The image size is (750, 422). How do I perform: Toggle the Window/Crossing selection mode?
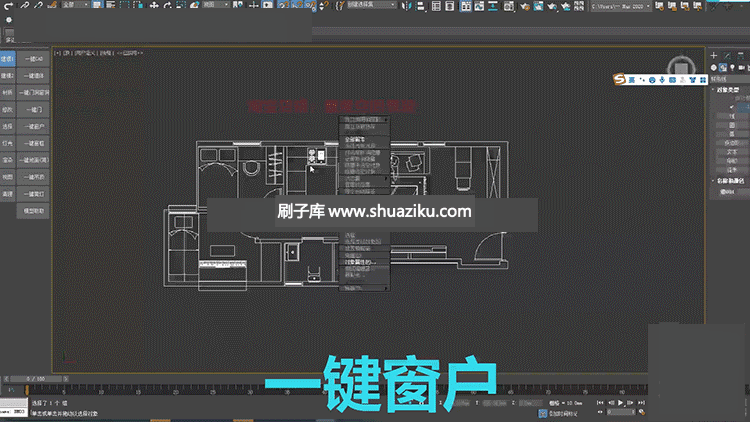pyautogui.click(x=138, y=5)
